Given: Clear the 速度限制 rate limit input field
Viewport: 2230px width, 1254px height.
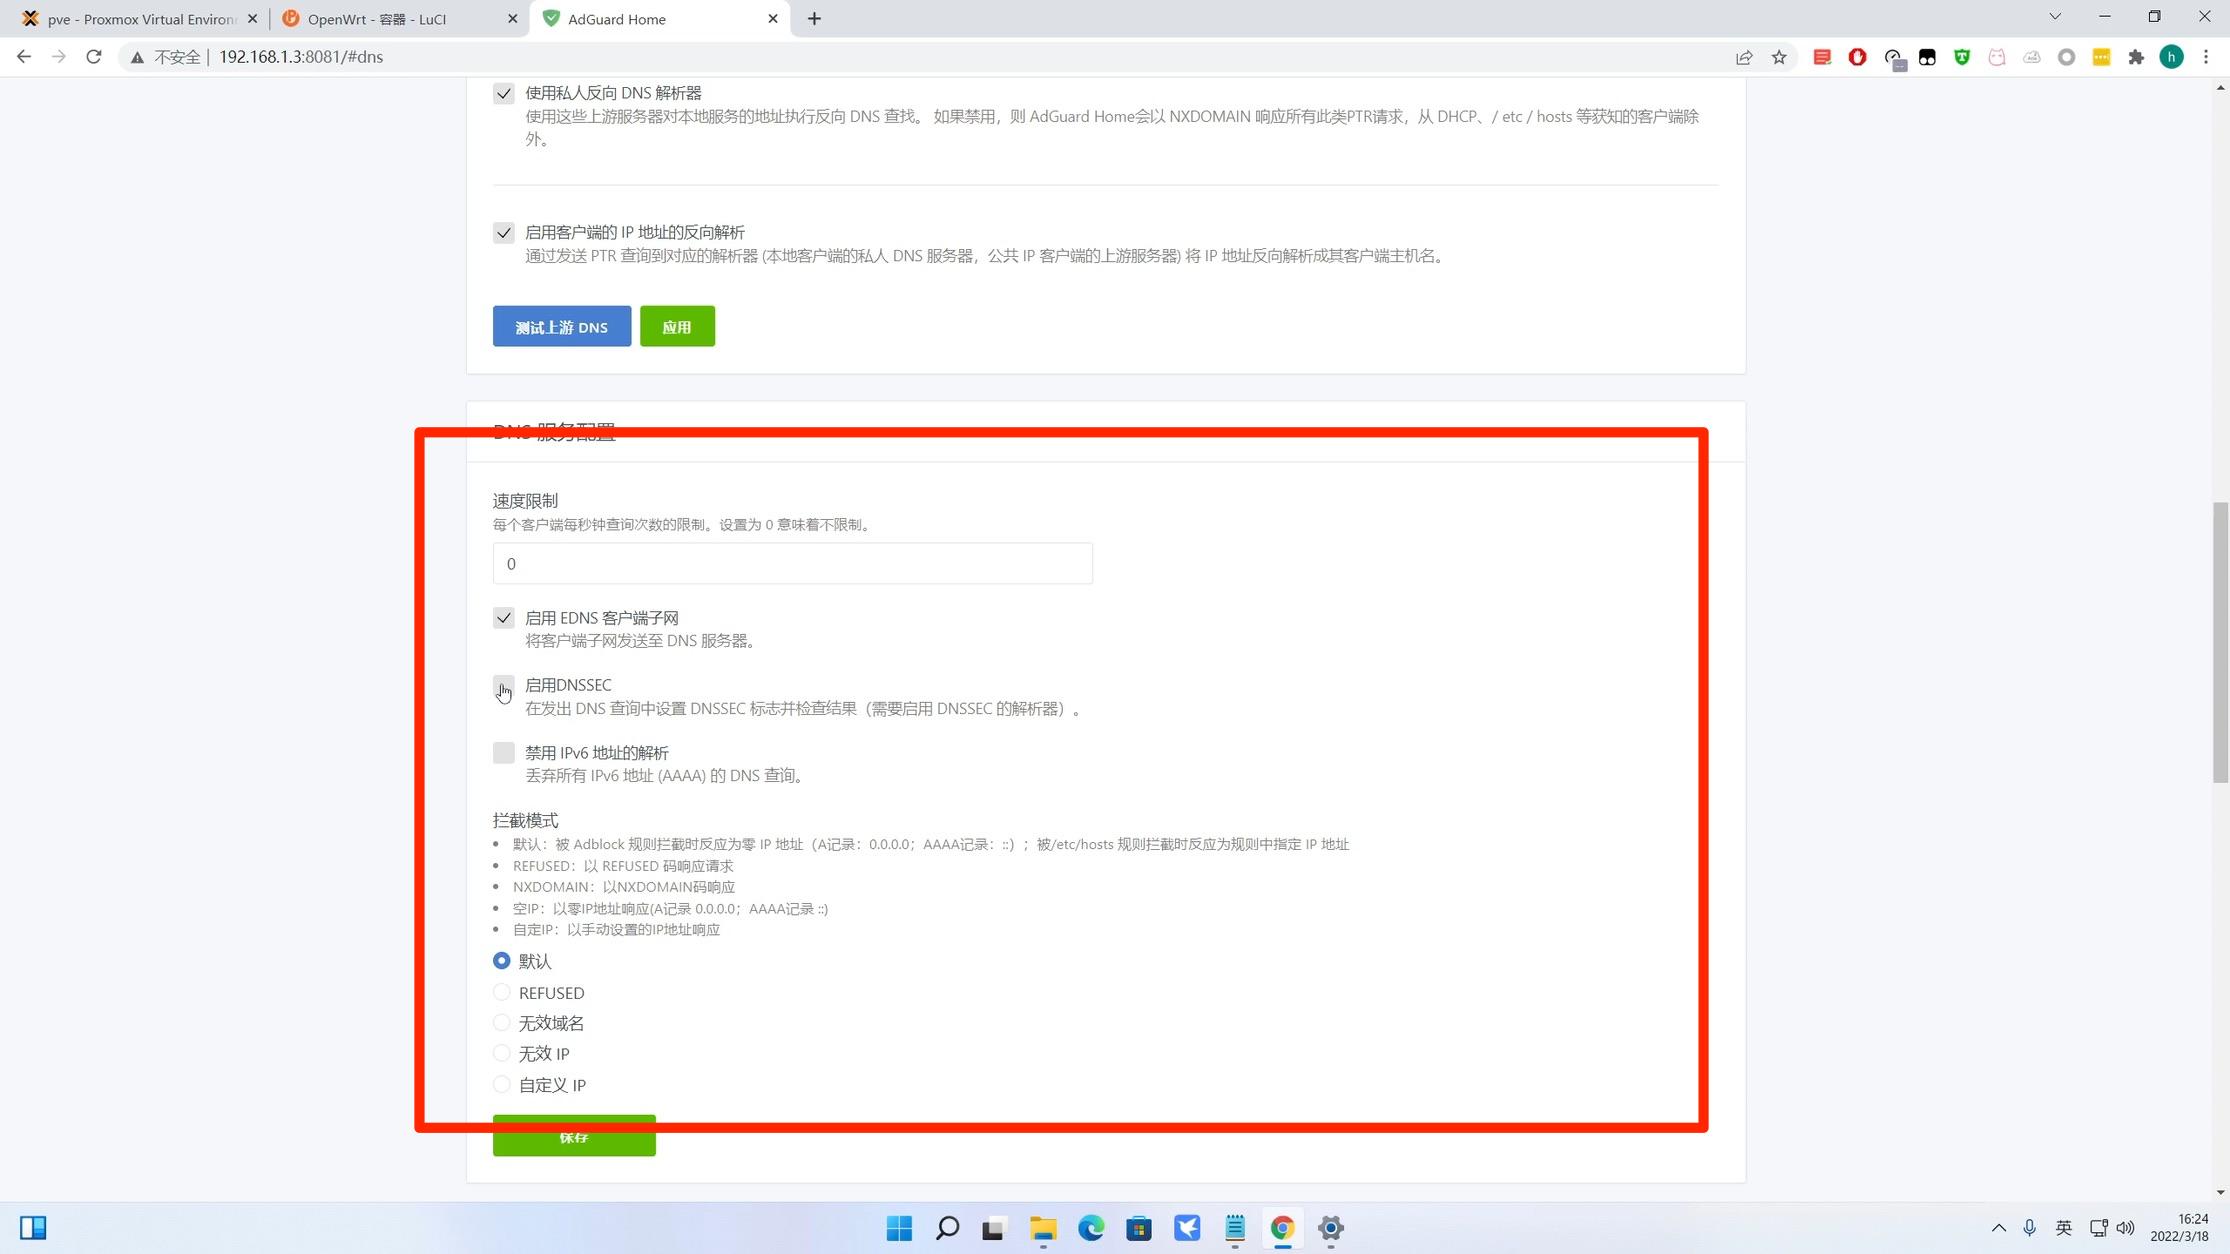Looking at the screenshot, I should click(x=792, y=563).
